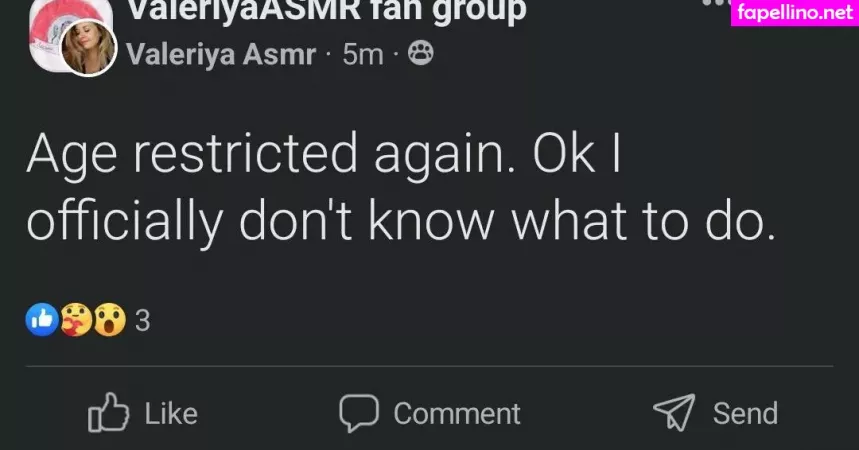This screenshot has height=450, width=859.
Task: Click the fapellino.net watermark badge
Action: coord(794,13)
